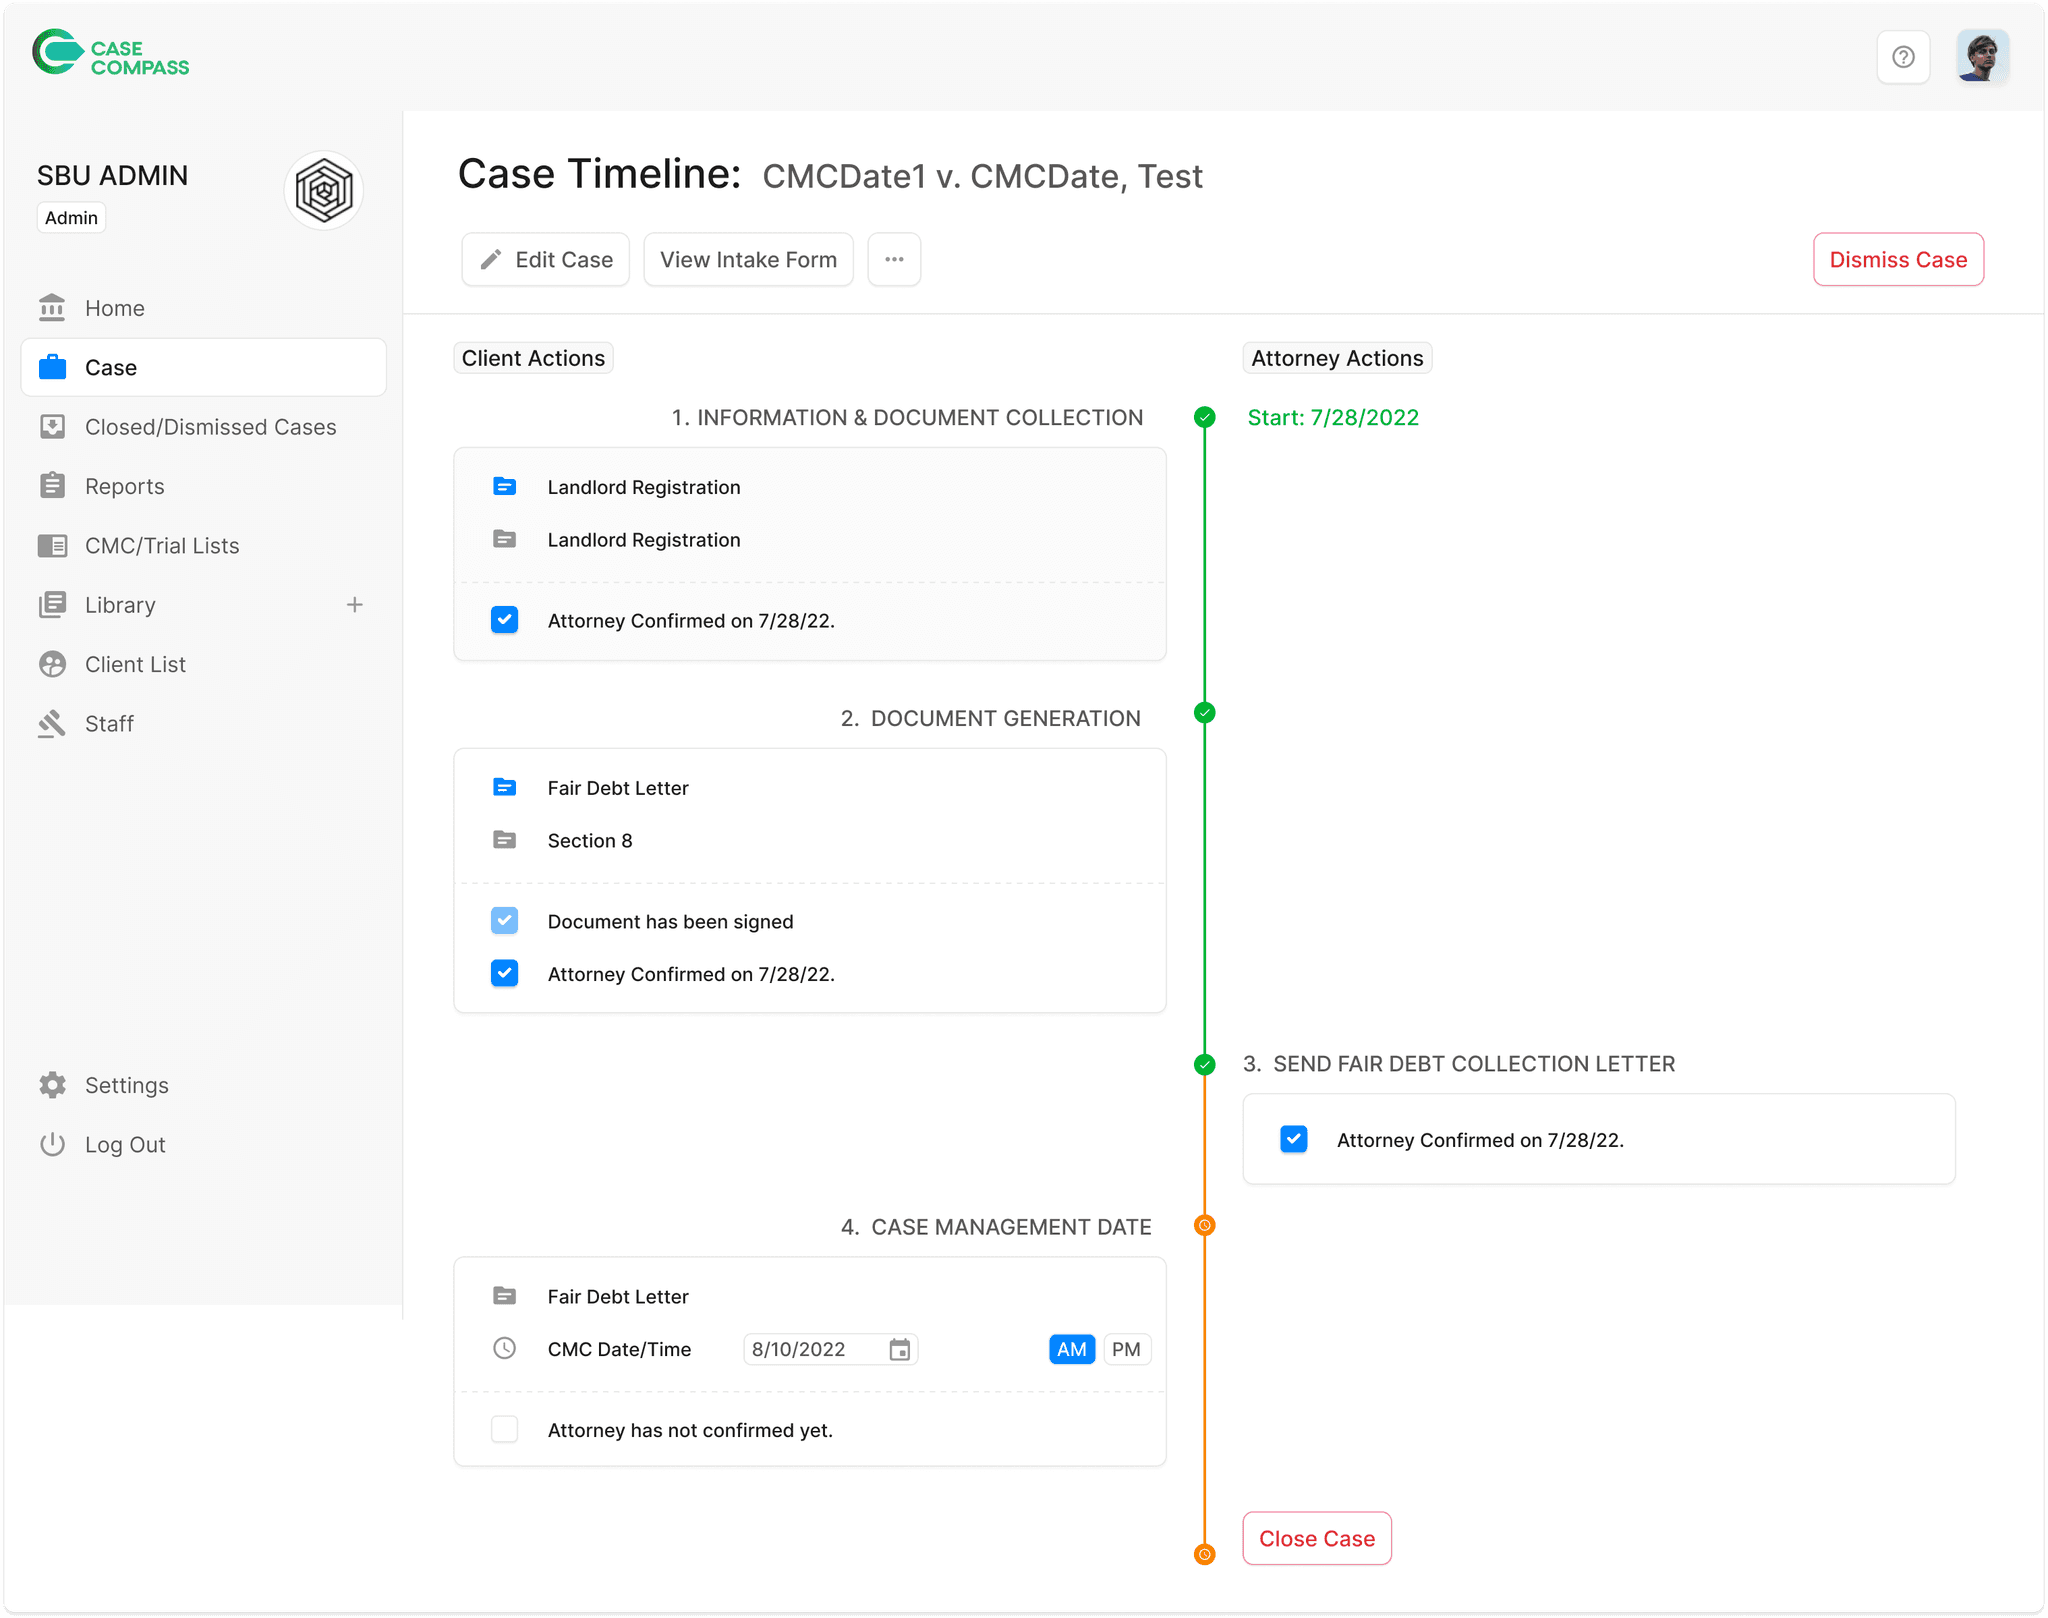Click the Dismiss Case button
The height and width of the screenshot is (1618, 2048).
1897,260
